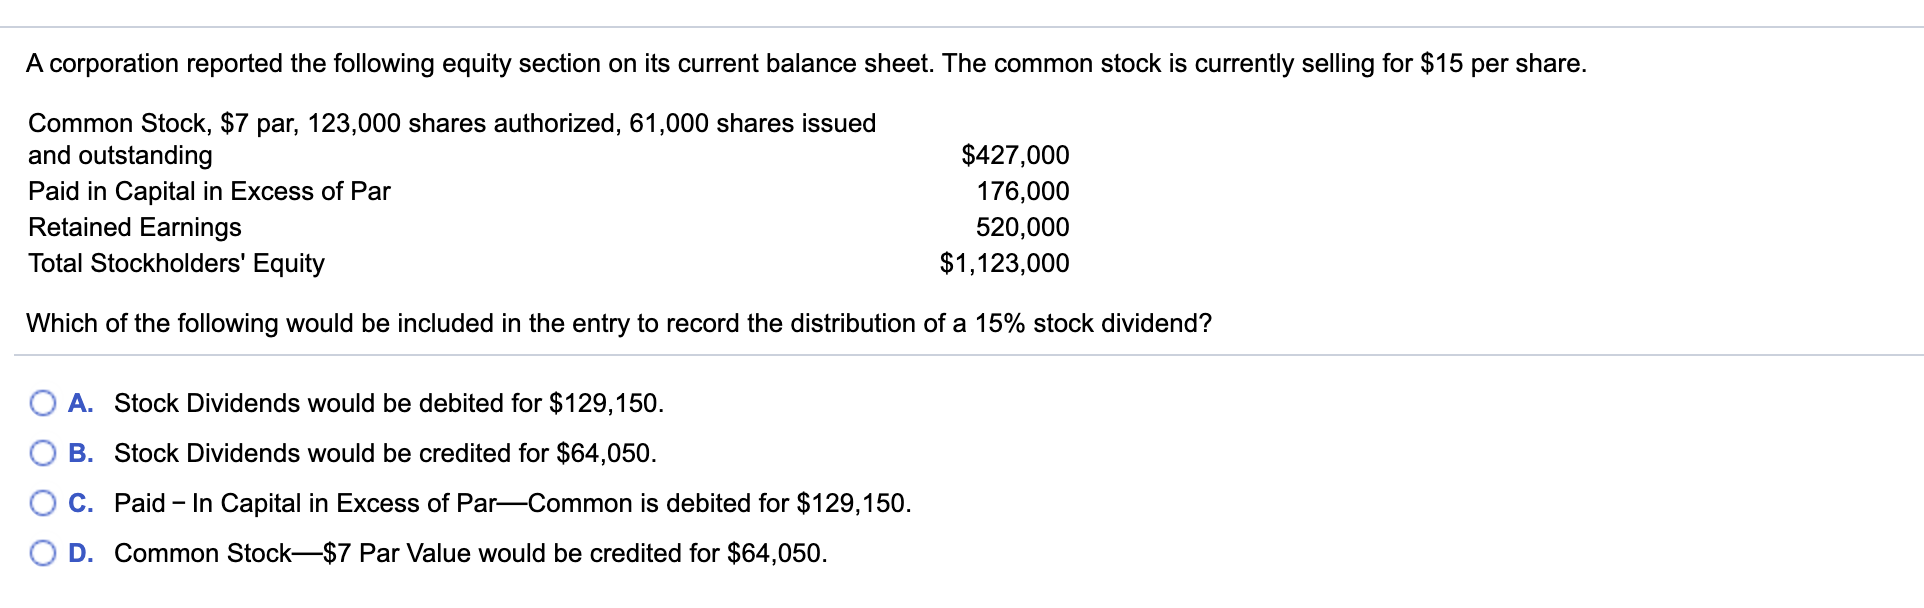Click the Total Stockholders' Equity label
This screenshot has width=1924, height=608.
[x=175, y=263]
